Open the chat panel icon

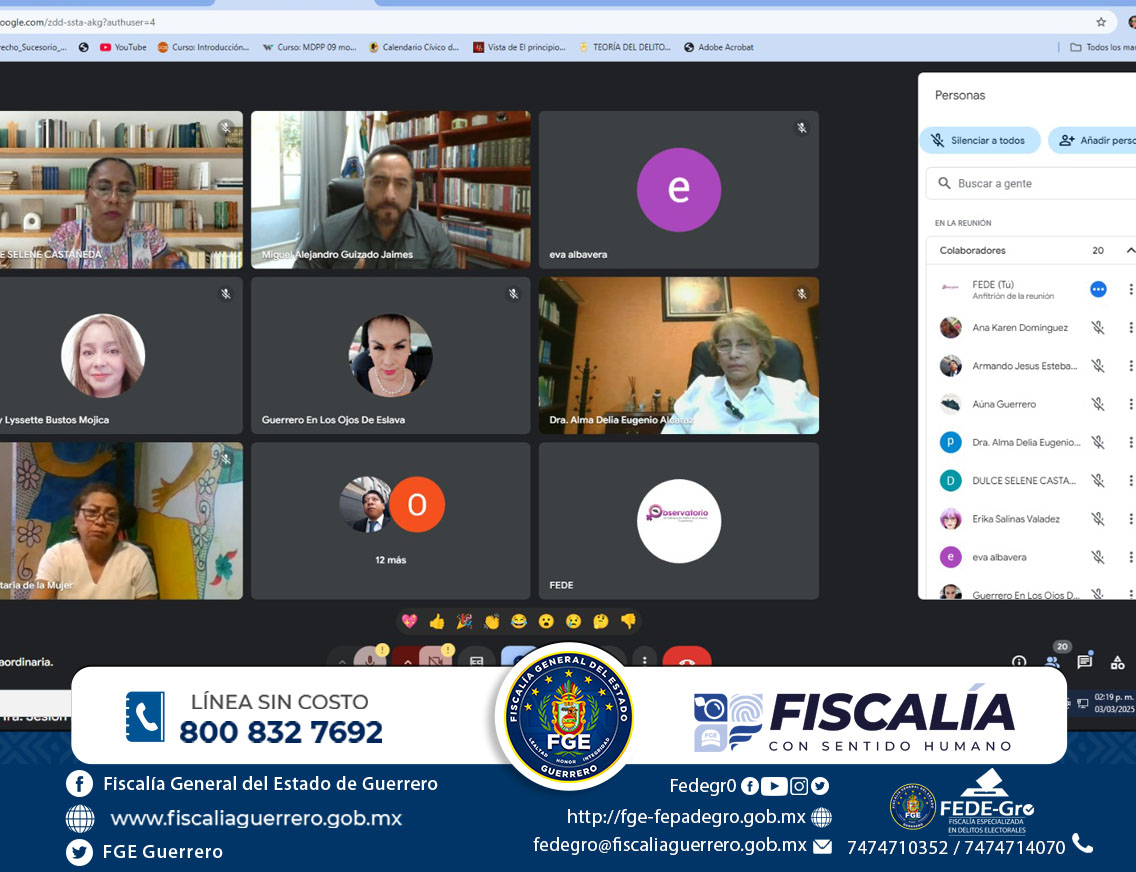pyautogui.click(x=1085, y=661)
